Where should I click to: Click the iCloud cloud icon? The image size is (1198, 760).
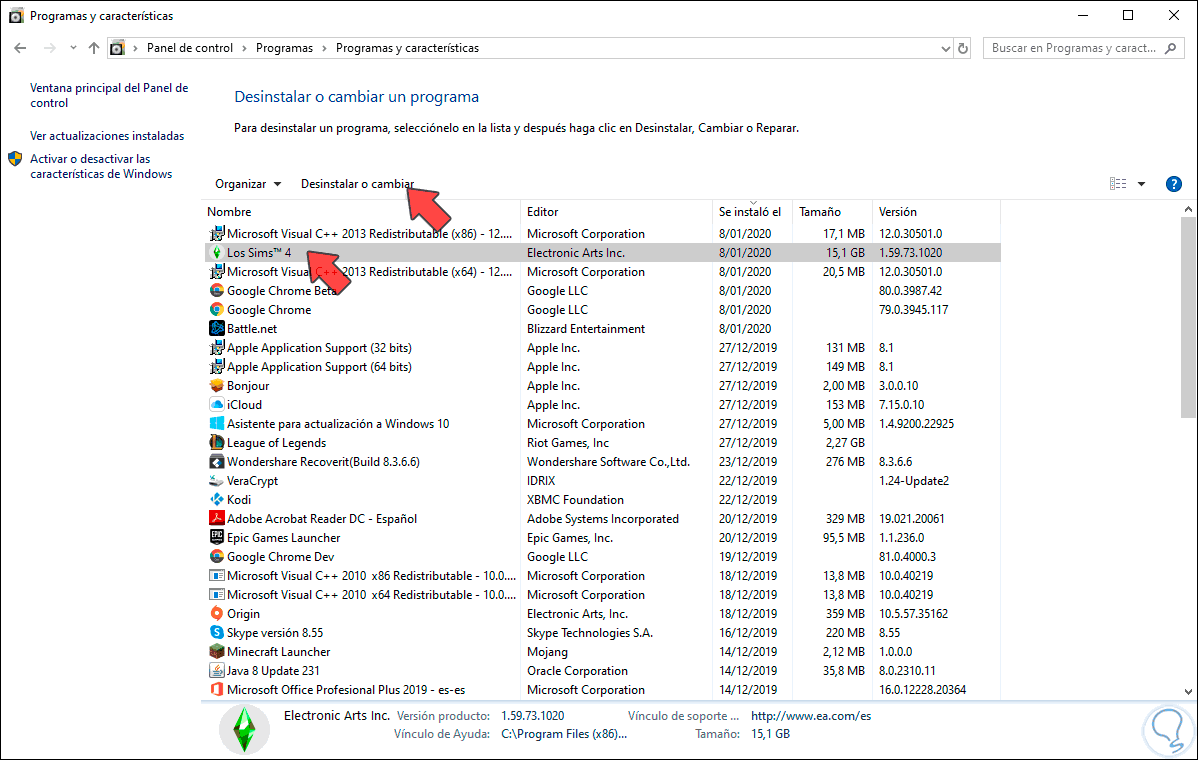(x=217, y=405)
